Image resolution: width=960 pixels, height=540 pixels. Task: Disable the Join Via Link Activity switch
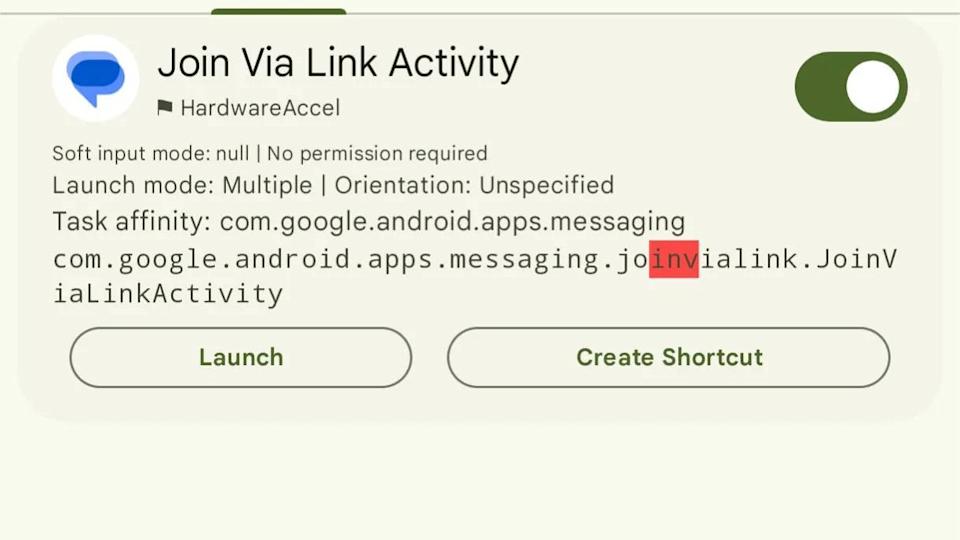(850, 86)
